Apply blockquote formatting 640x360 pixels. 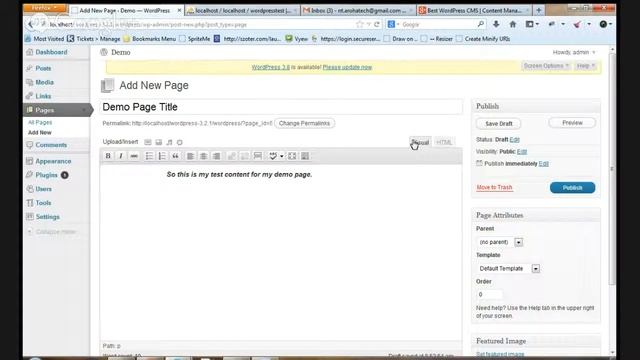click(x=175, y=156)
